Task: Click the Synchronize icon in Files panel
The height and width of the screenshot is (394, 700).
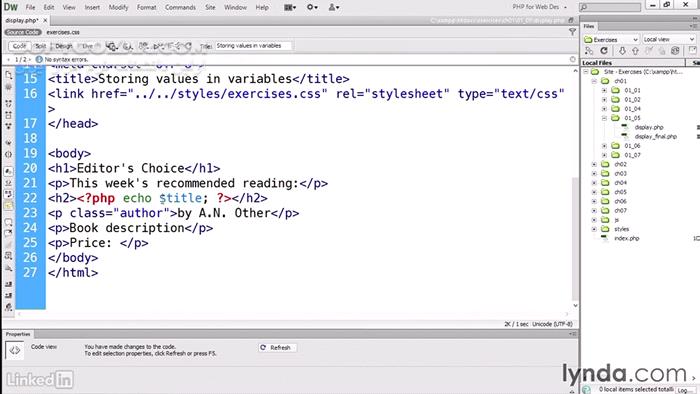Action: coord(675,51)
